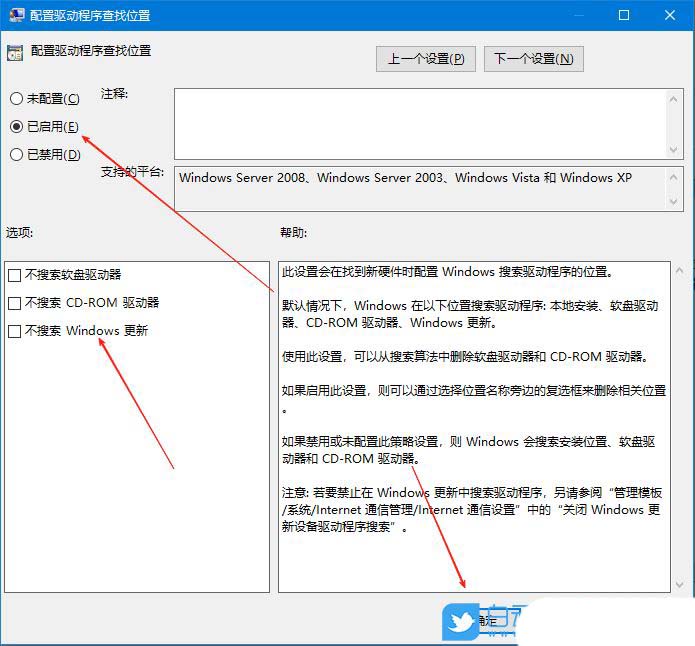Select the 已启用(E) radio button
The width and height of the screenshot is (695, 646).
point(16,127)
